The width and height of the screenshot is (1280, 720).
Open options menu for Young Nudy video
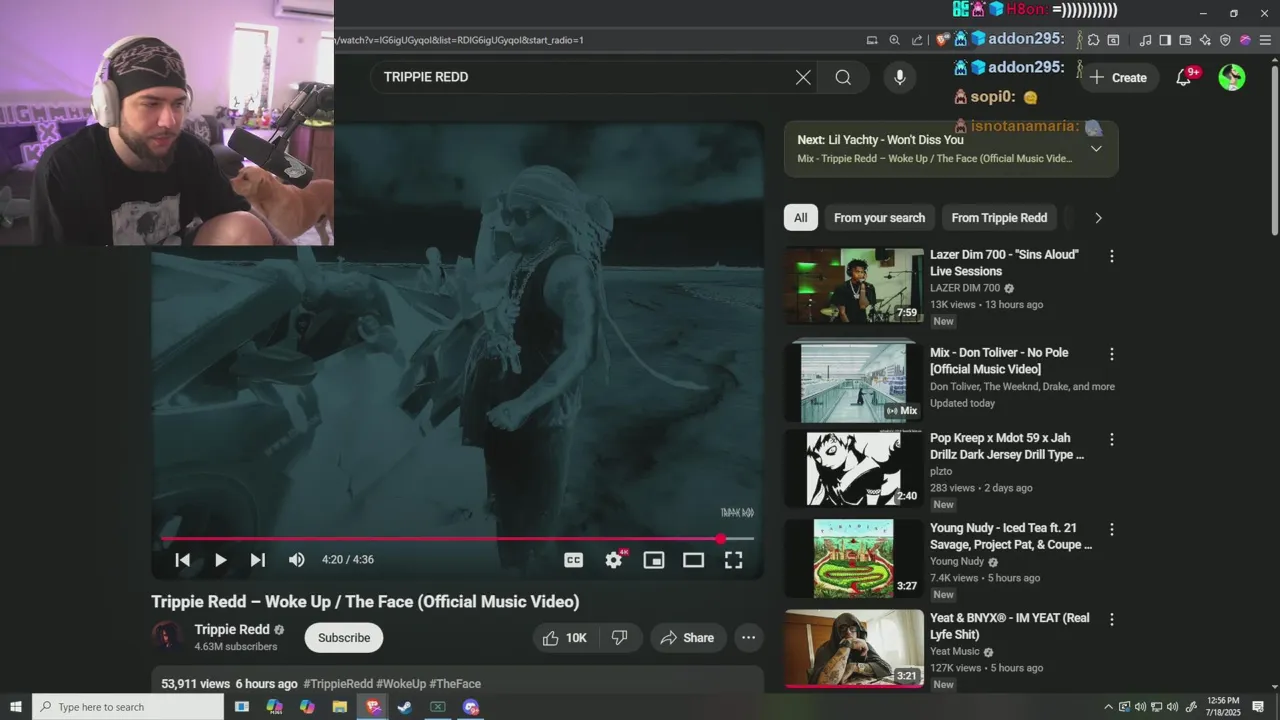pyautogui.click(x=1111, y=529)
